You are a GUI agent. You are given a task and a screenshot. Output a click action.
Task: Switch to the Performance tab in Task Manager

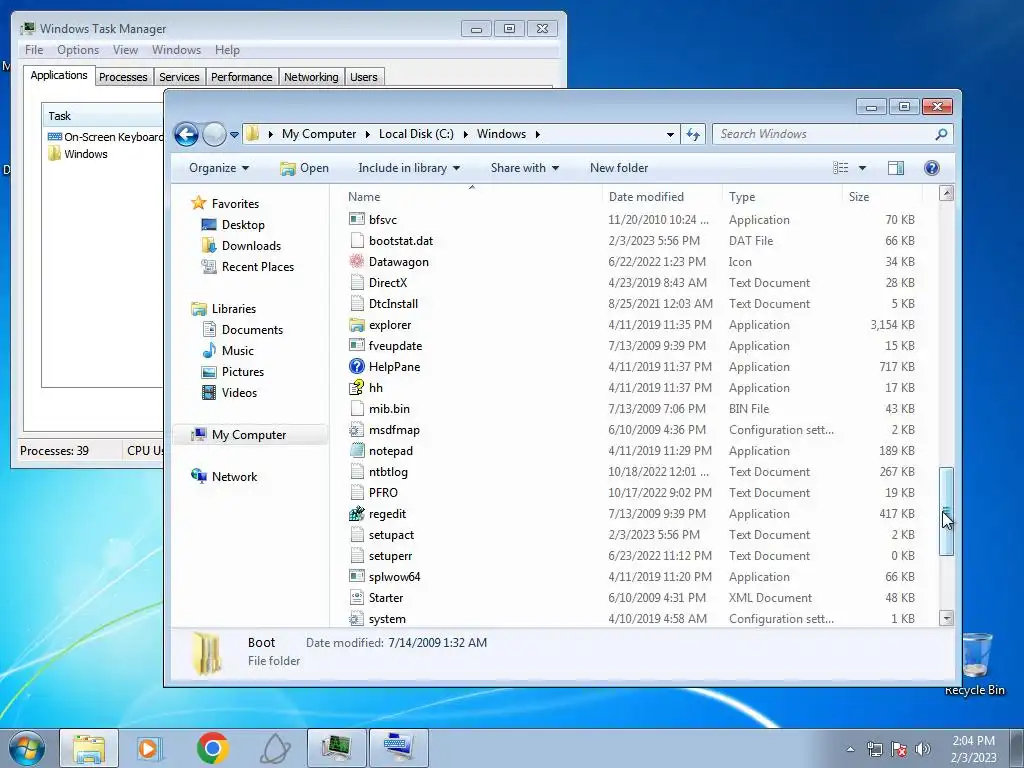241,77
